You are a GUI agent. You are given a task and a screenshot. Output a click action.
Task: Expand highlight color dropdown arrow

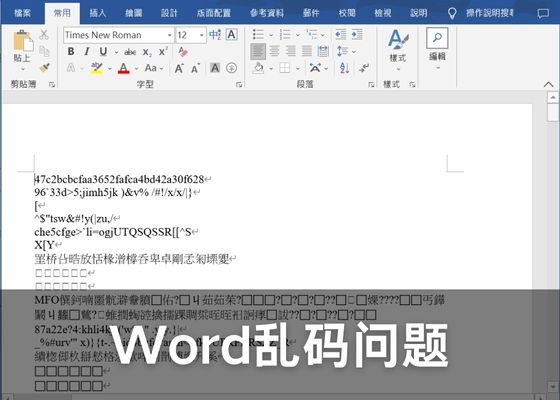110,68
